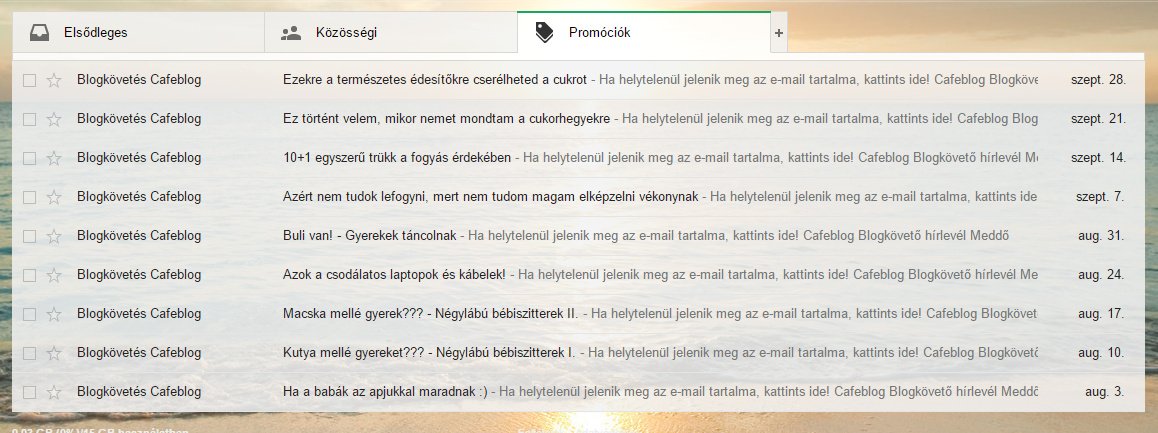The image size is (1158, 433).
Task: Check the box for 'Kutya mellé gyereket???' email
Action: point(29,353)
